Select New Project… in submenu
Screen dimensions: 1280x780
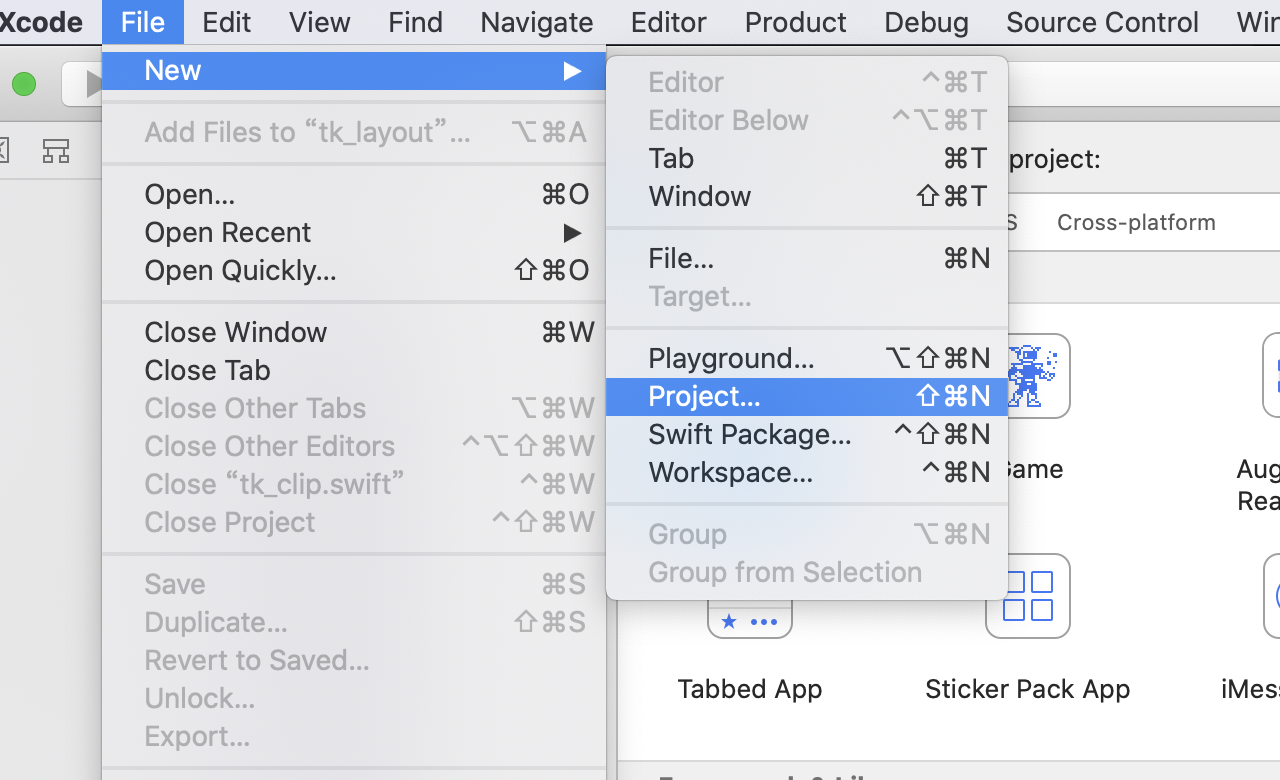(807, 397)
